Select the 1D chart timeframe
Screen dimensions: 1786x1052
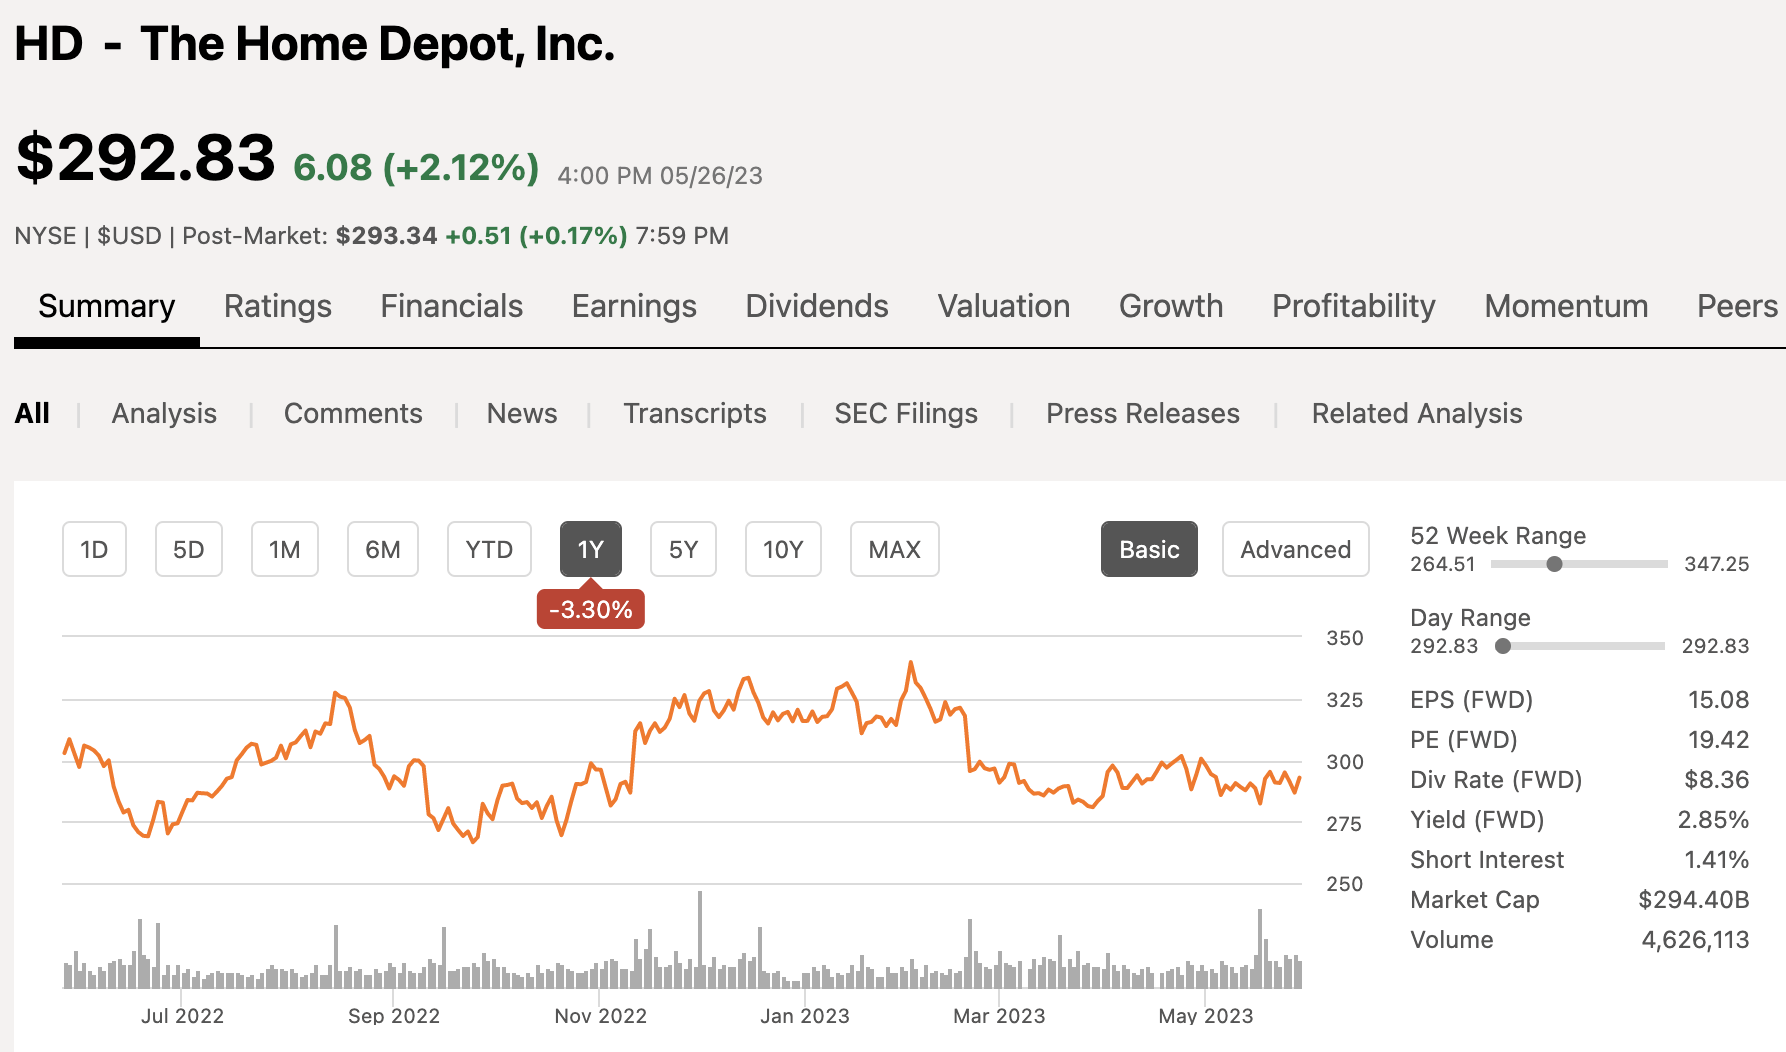[94, 549]
